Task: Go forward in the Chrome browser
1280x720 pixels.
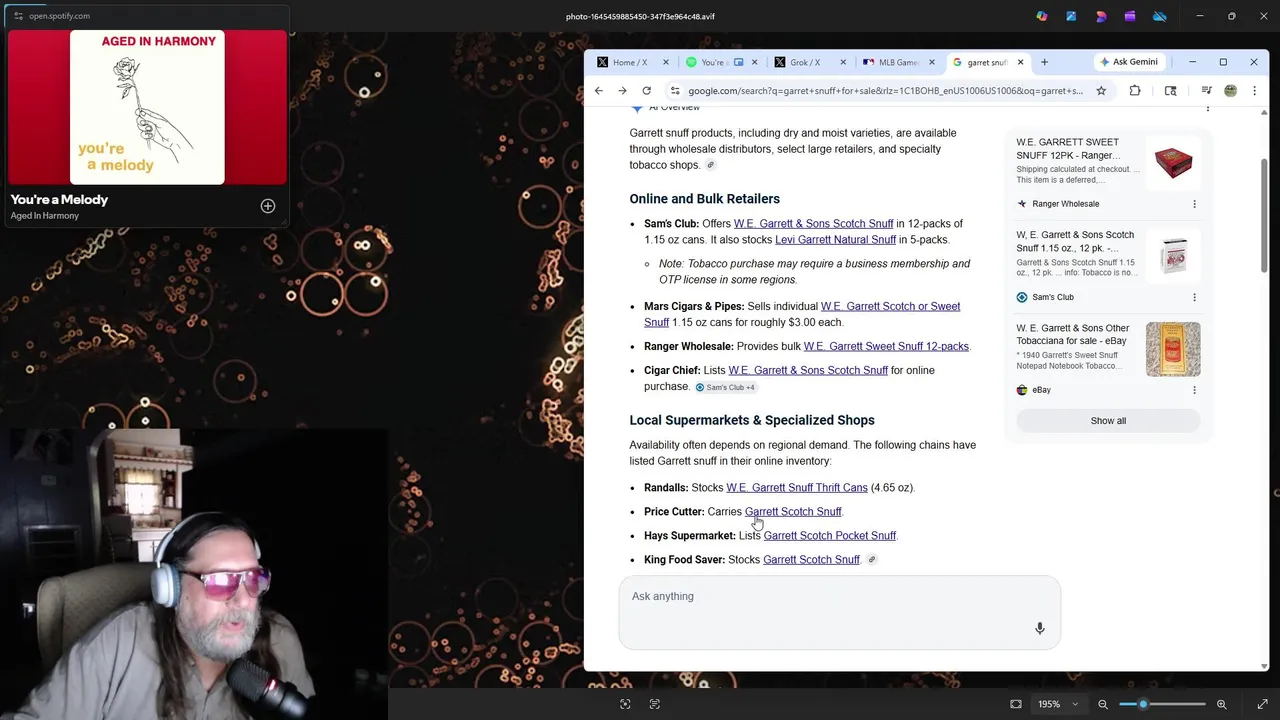Action: [622, 91]
